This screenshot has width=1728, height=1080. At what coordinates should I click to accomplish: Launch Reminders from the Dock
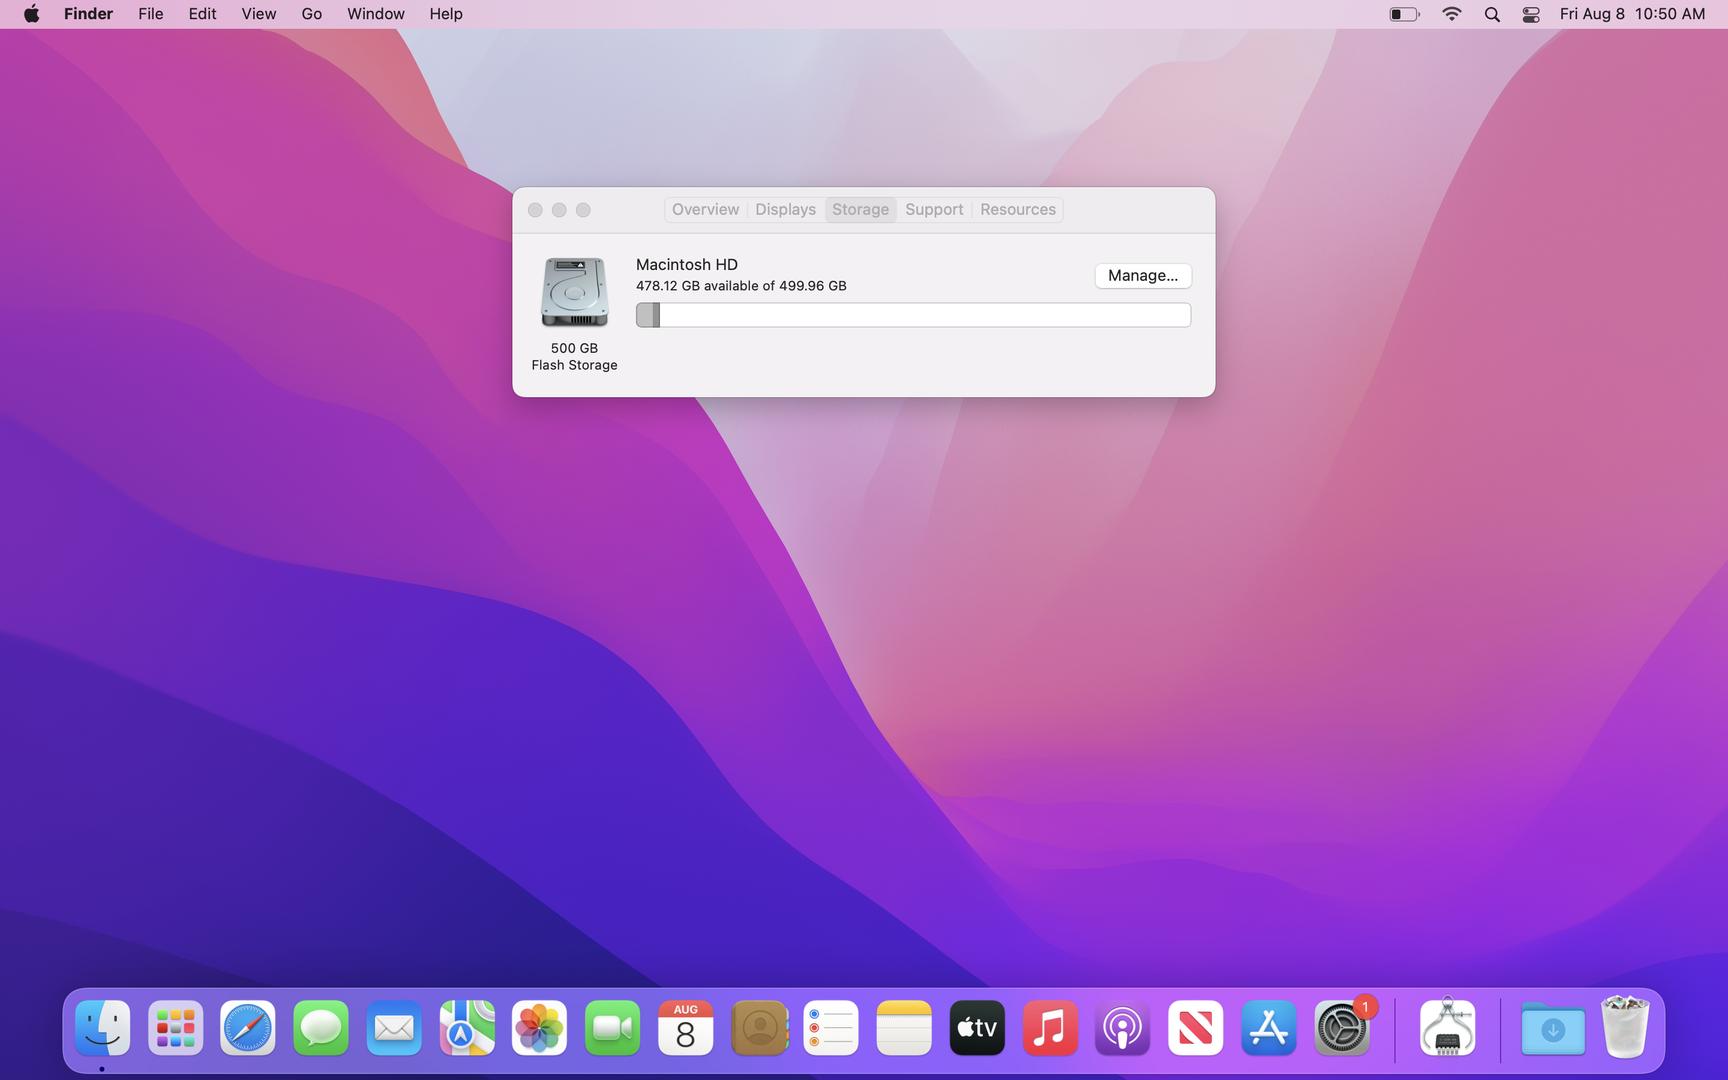[x=831, y=1028]
